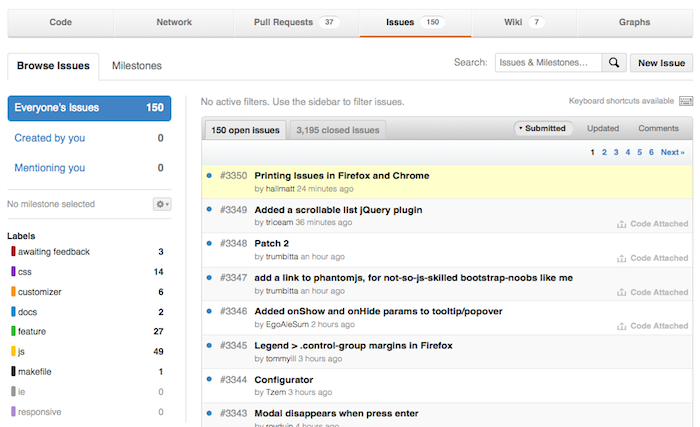Sort issues by Comments
This screenshot has width=700, height=427.
coord(658,128)
